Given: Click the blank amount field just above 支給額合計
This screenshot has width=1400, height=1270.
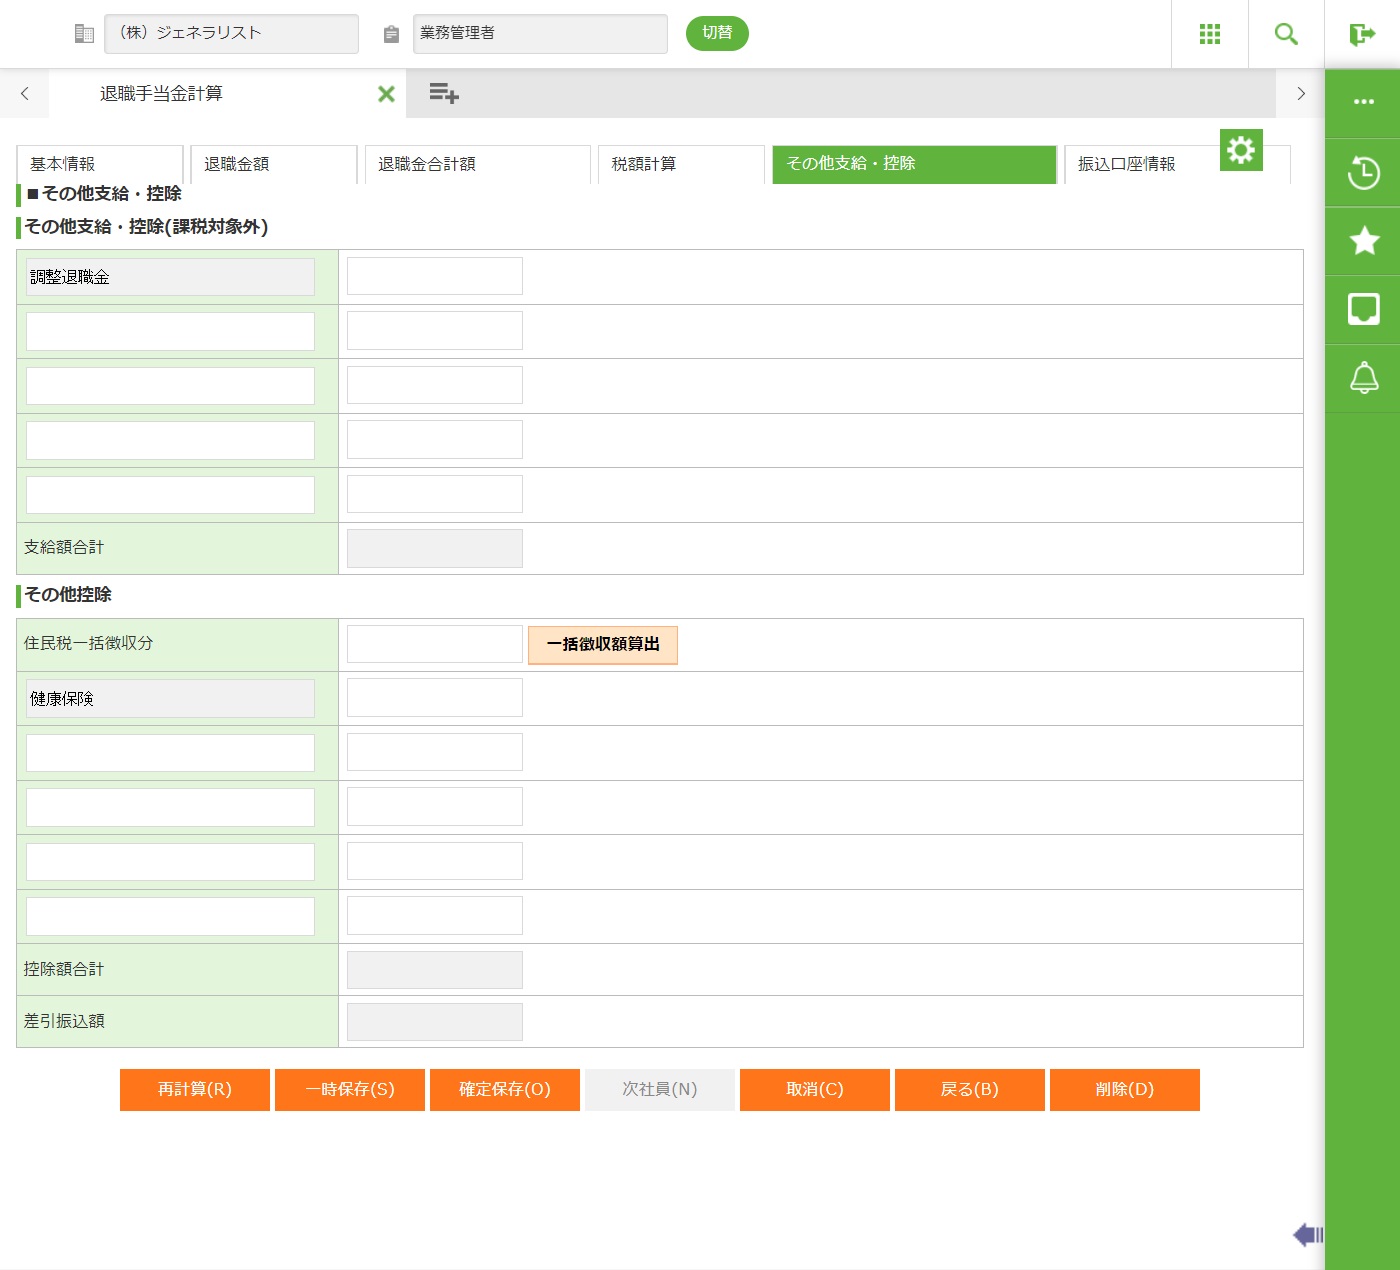Looking at the screenshot, I should pos(435,494).
